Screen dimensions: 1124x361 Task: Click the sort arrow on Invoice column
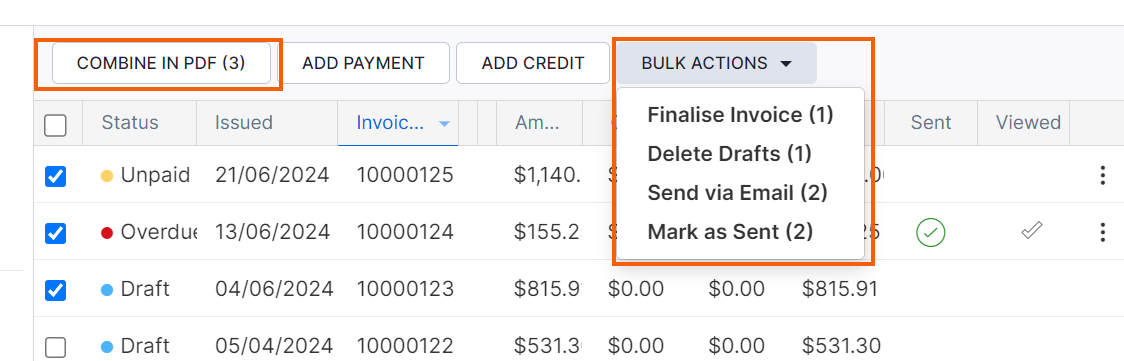[444, 124]
